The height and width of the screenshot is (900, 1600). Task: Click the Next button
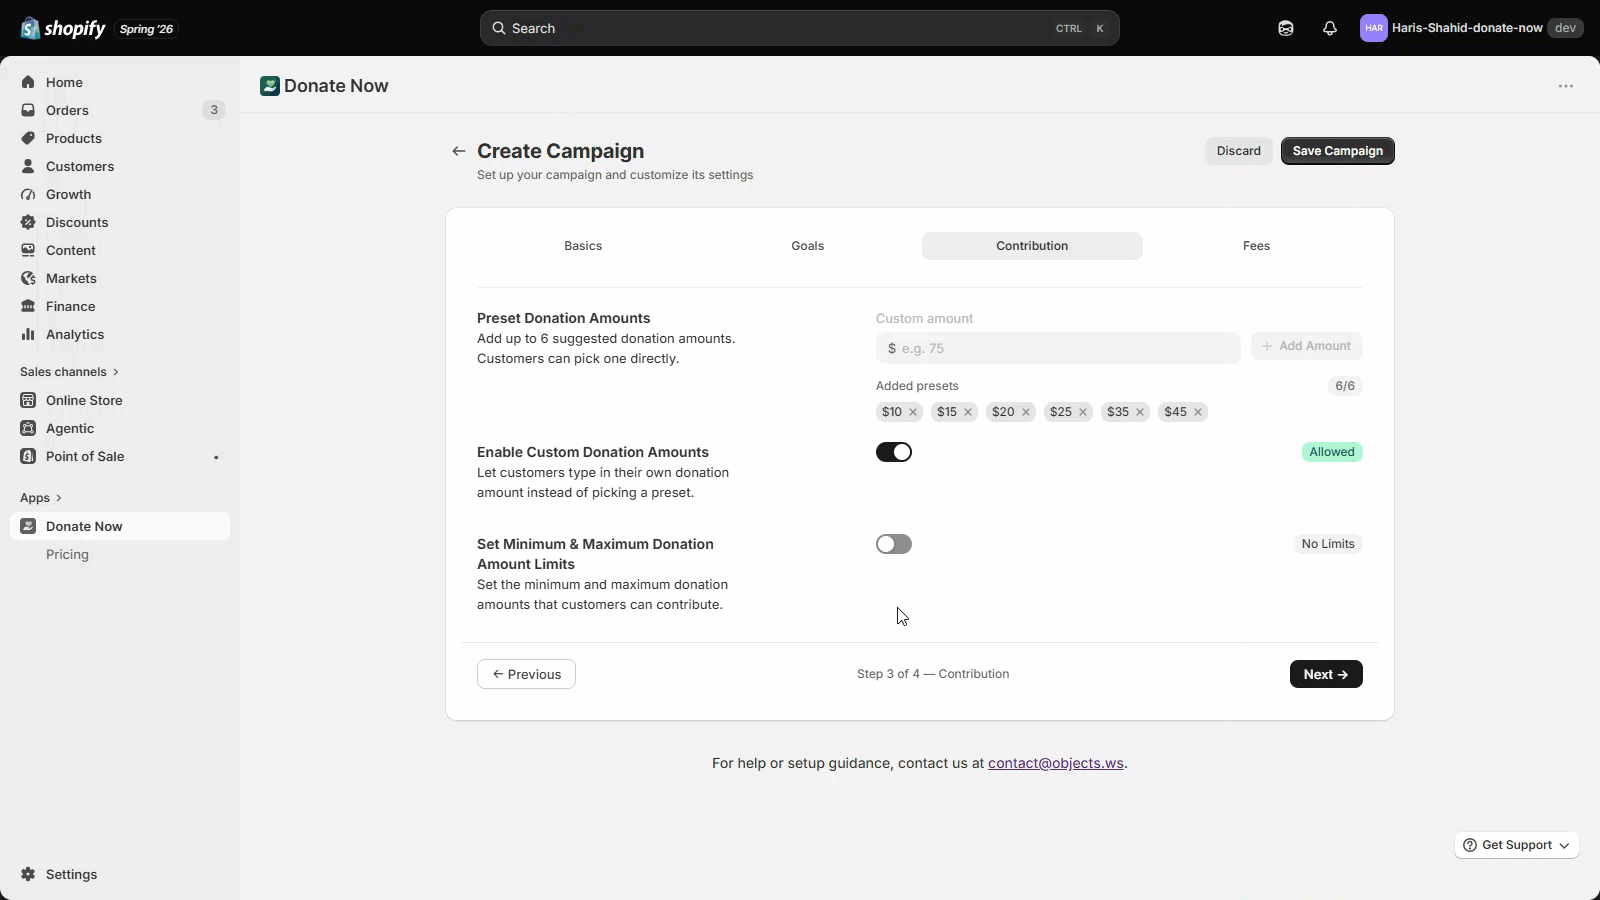[1326, 674]
